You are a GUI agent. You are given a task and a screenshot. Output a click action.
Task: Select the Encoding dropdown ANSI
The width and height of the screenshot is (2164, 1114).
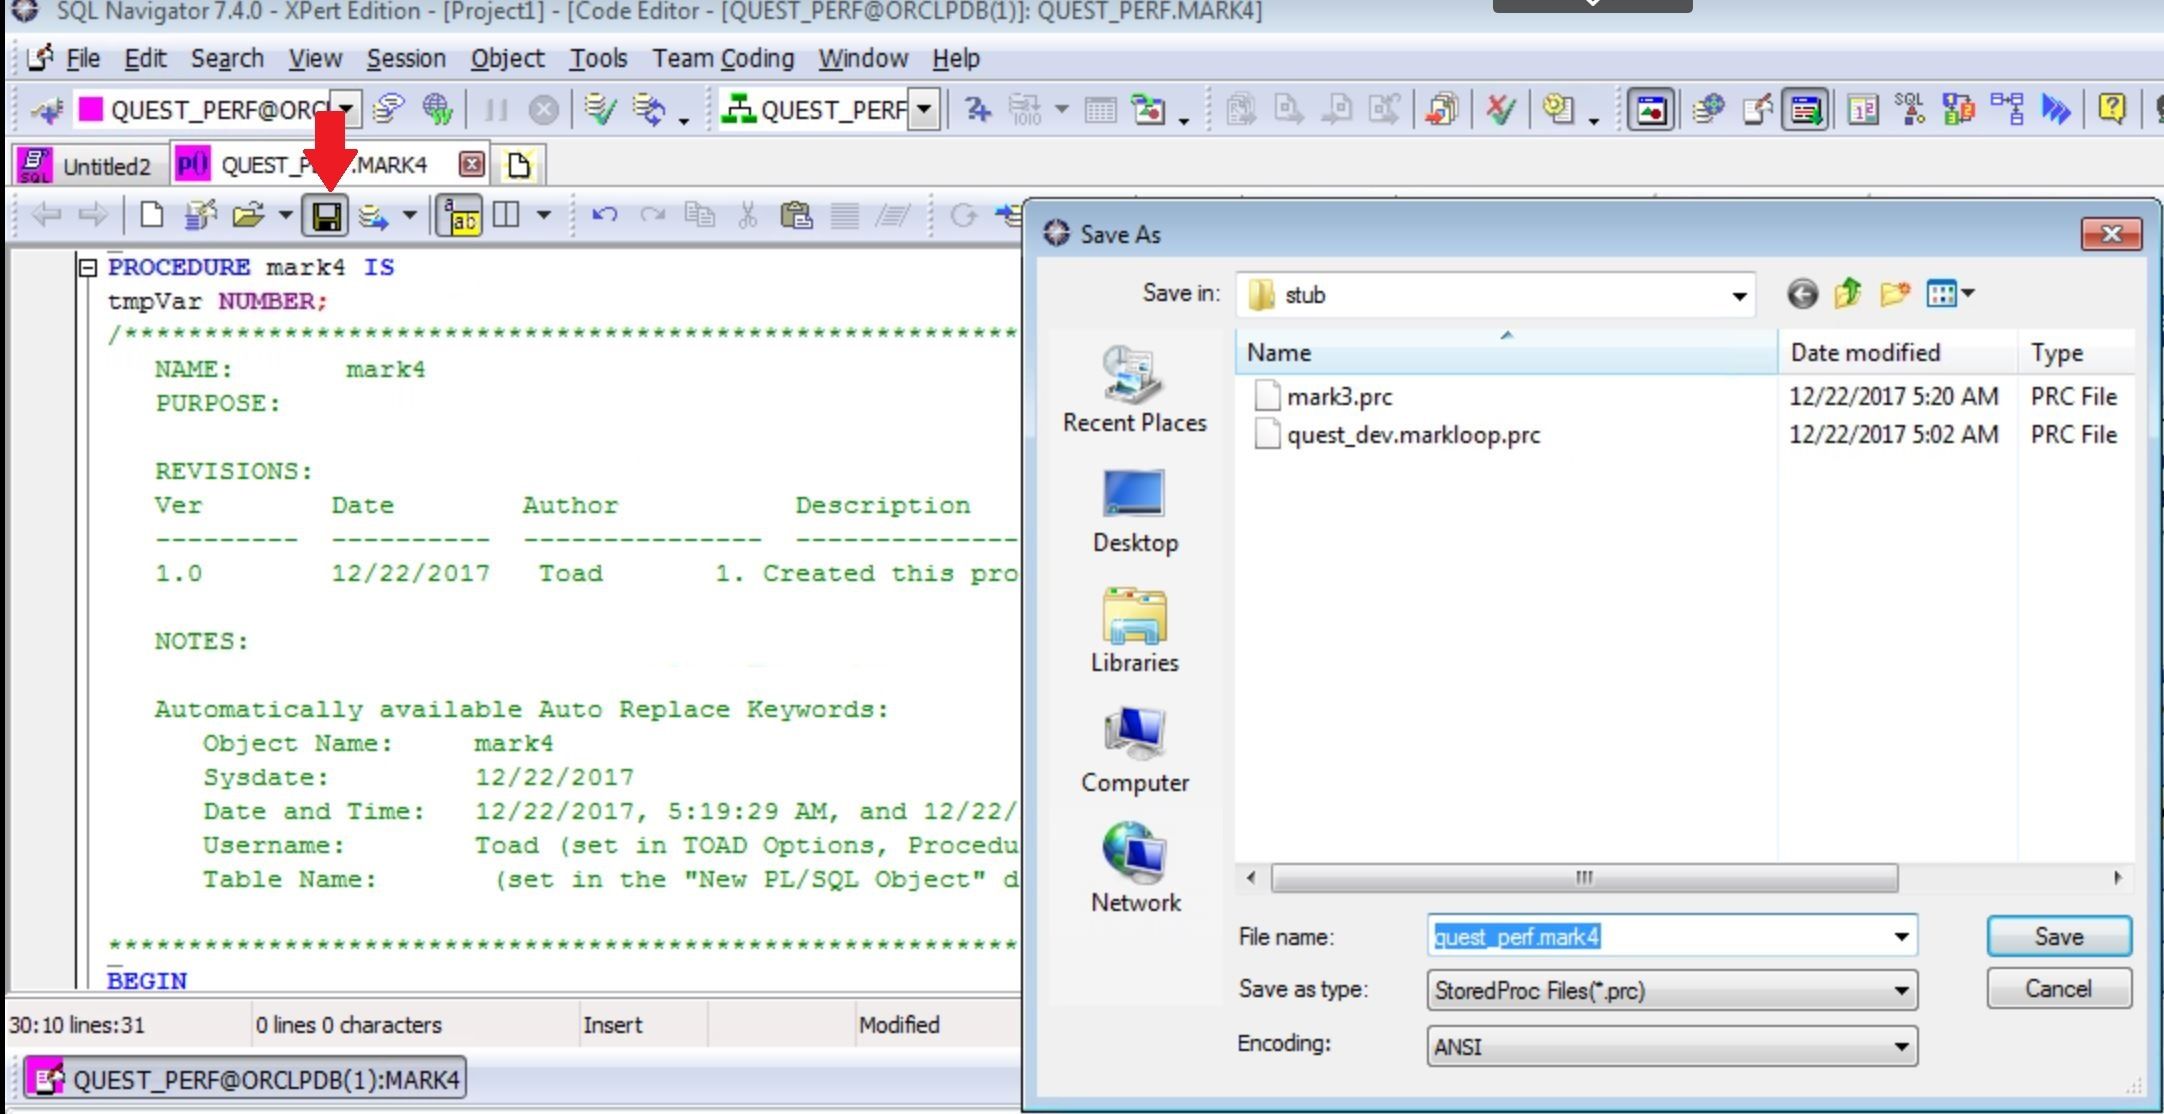click(x=1671, y=1042)
